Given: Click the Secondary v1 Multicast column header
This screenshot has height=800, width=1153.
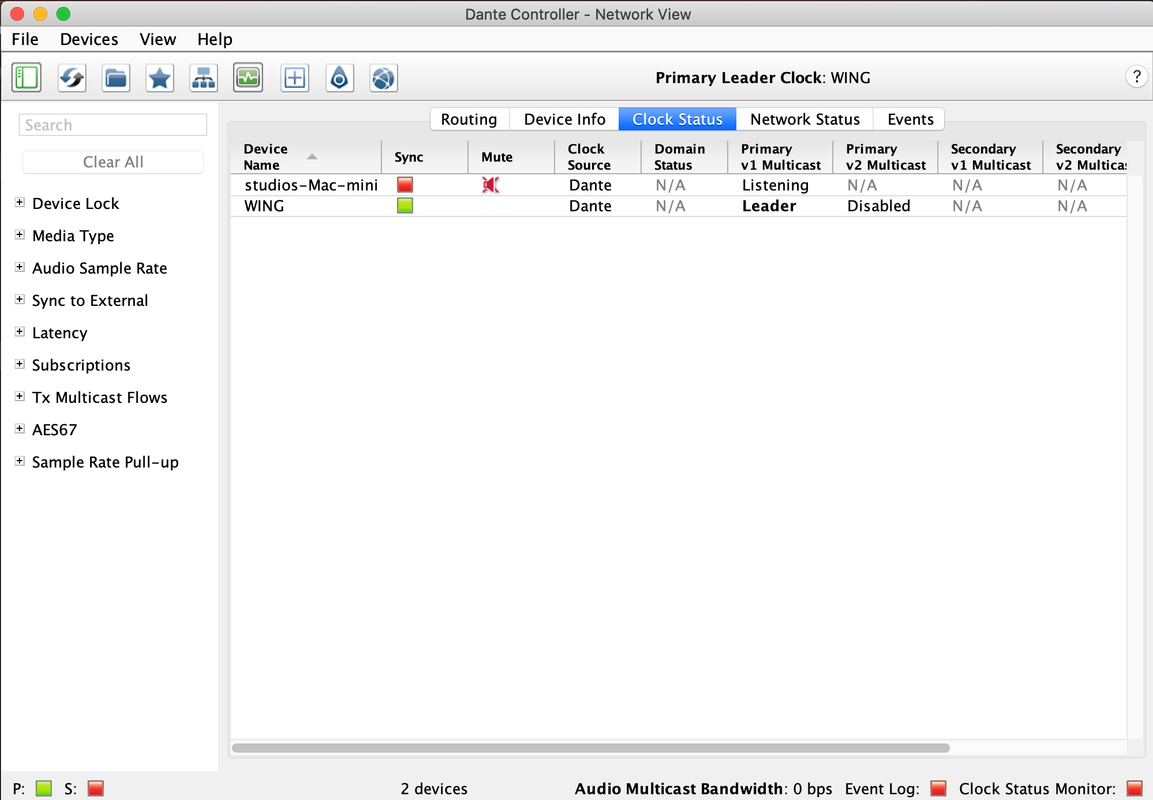Looking at the screenshot, I should (x=990, y=157).
